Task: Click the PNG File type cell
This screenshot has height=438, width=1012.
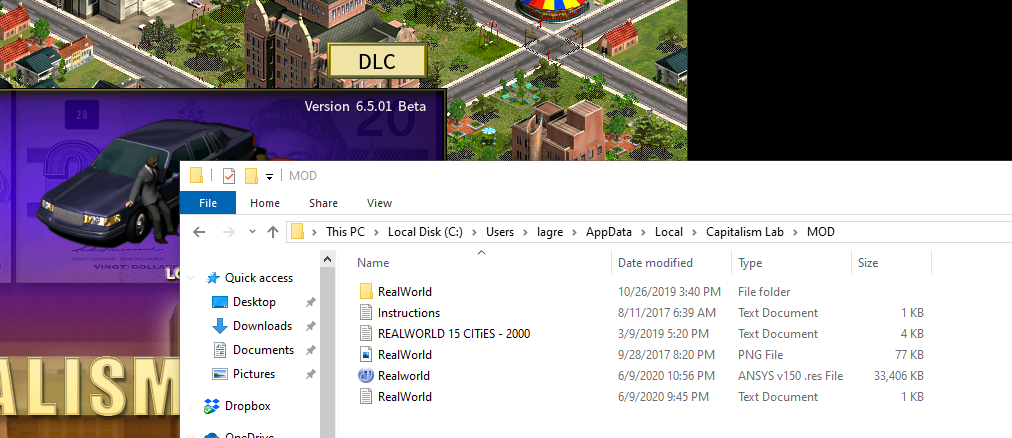Action: [760, 355]
